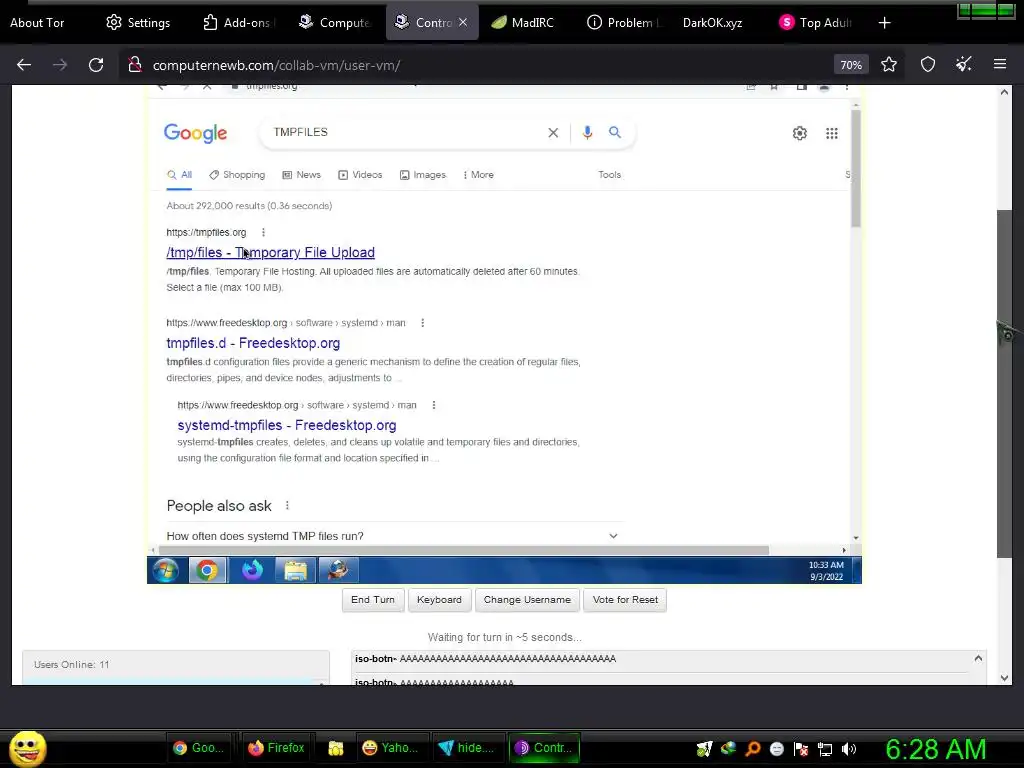Switch to the DarkOK.xyz tab
The width and height of the screenshot is (1024, 768).
(x=712, y=23)
